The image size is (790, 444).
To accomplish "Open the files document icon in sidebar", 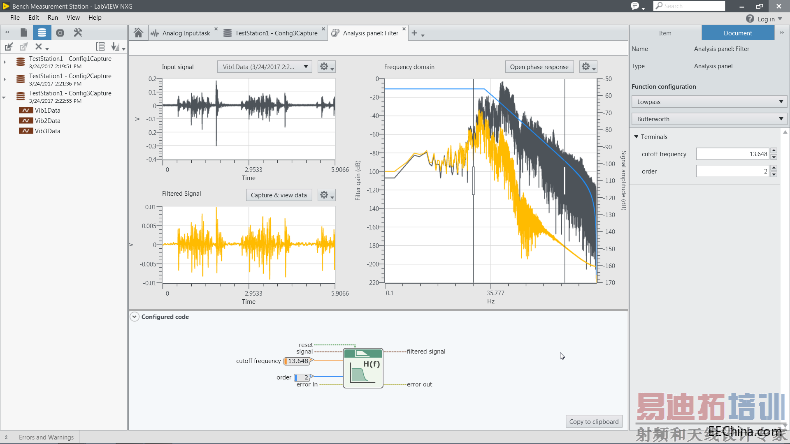I will (24, 33).
